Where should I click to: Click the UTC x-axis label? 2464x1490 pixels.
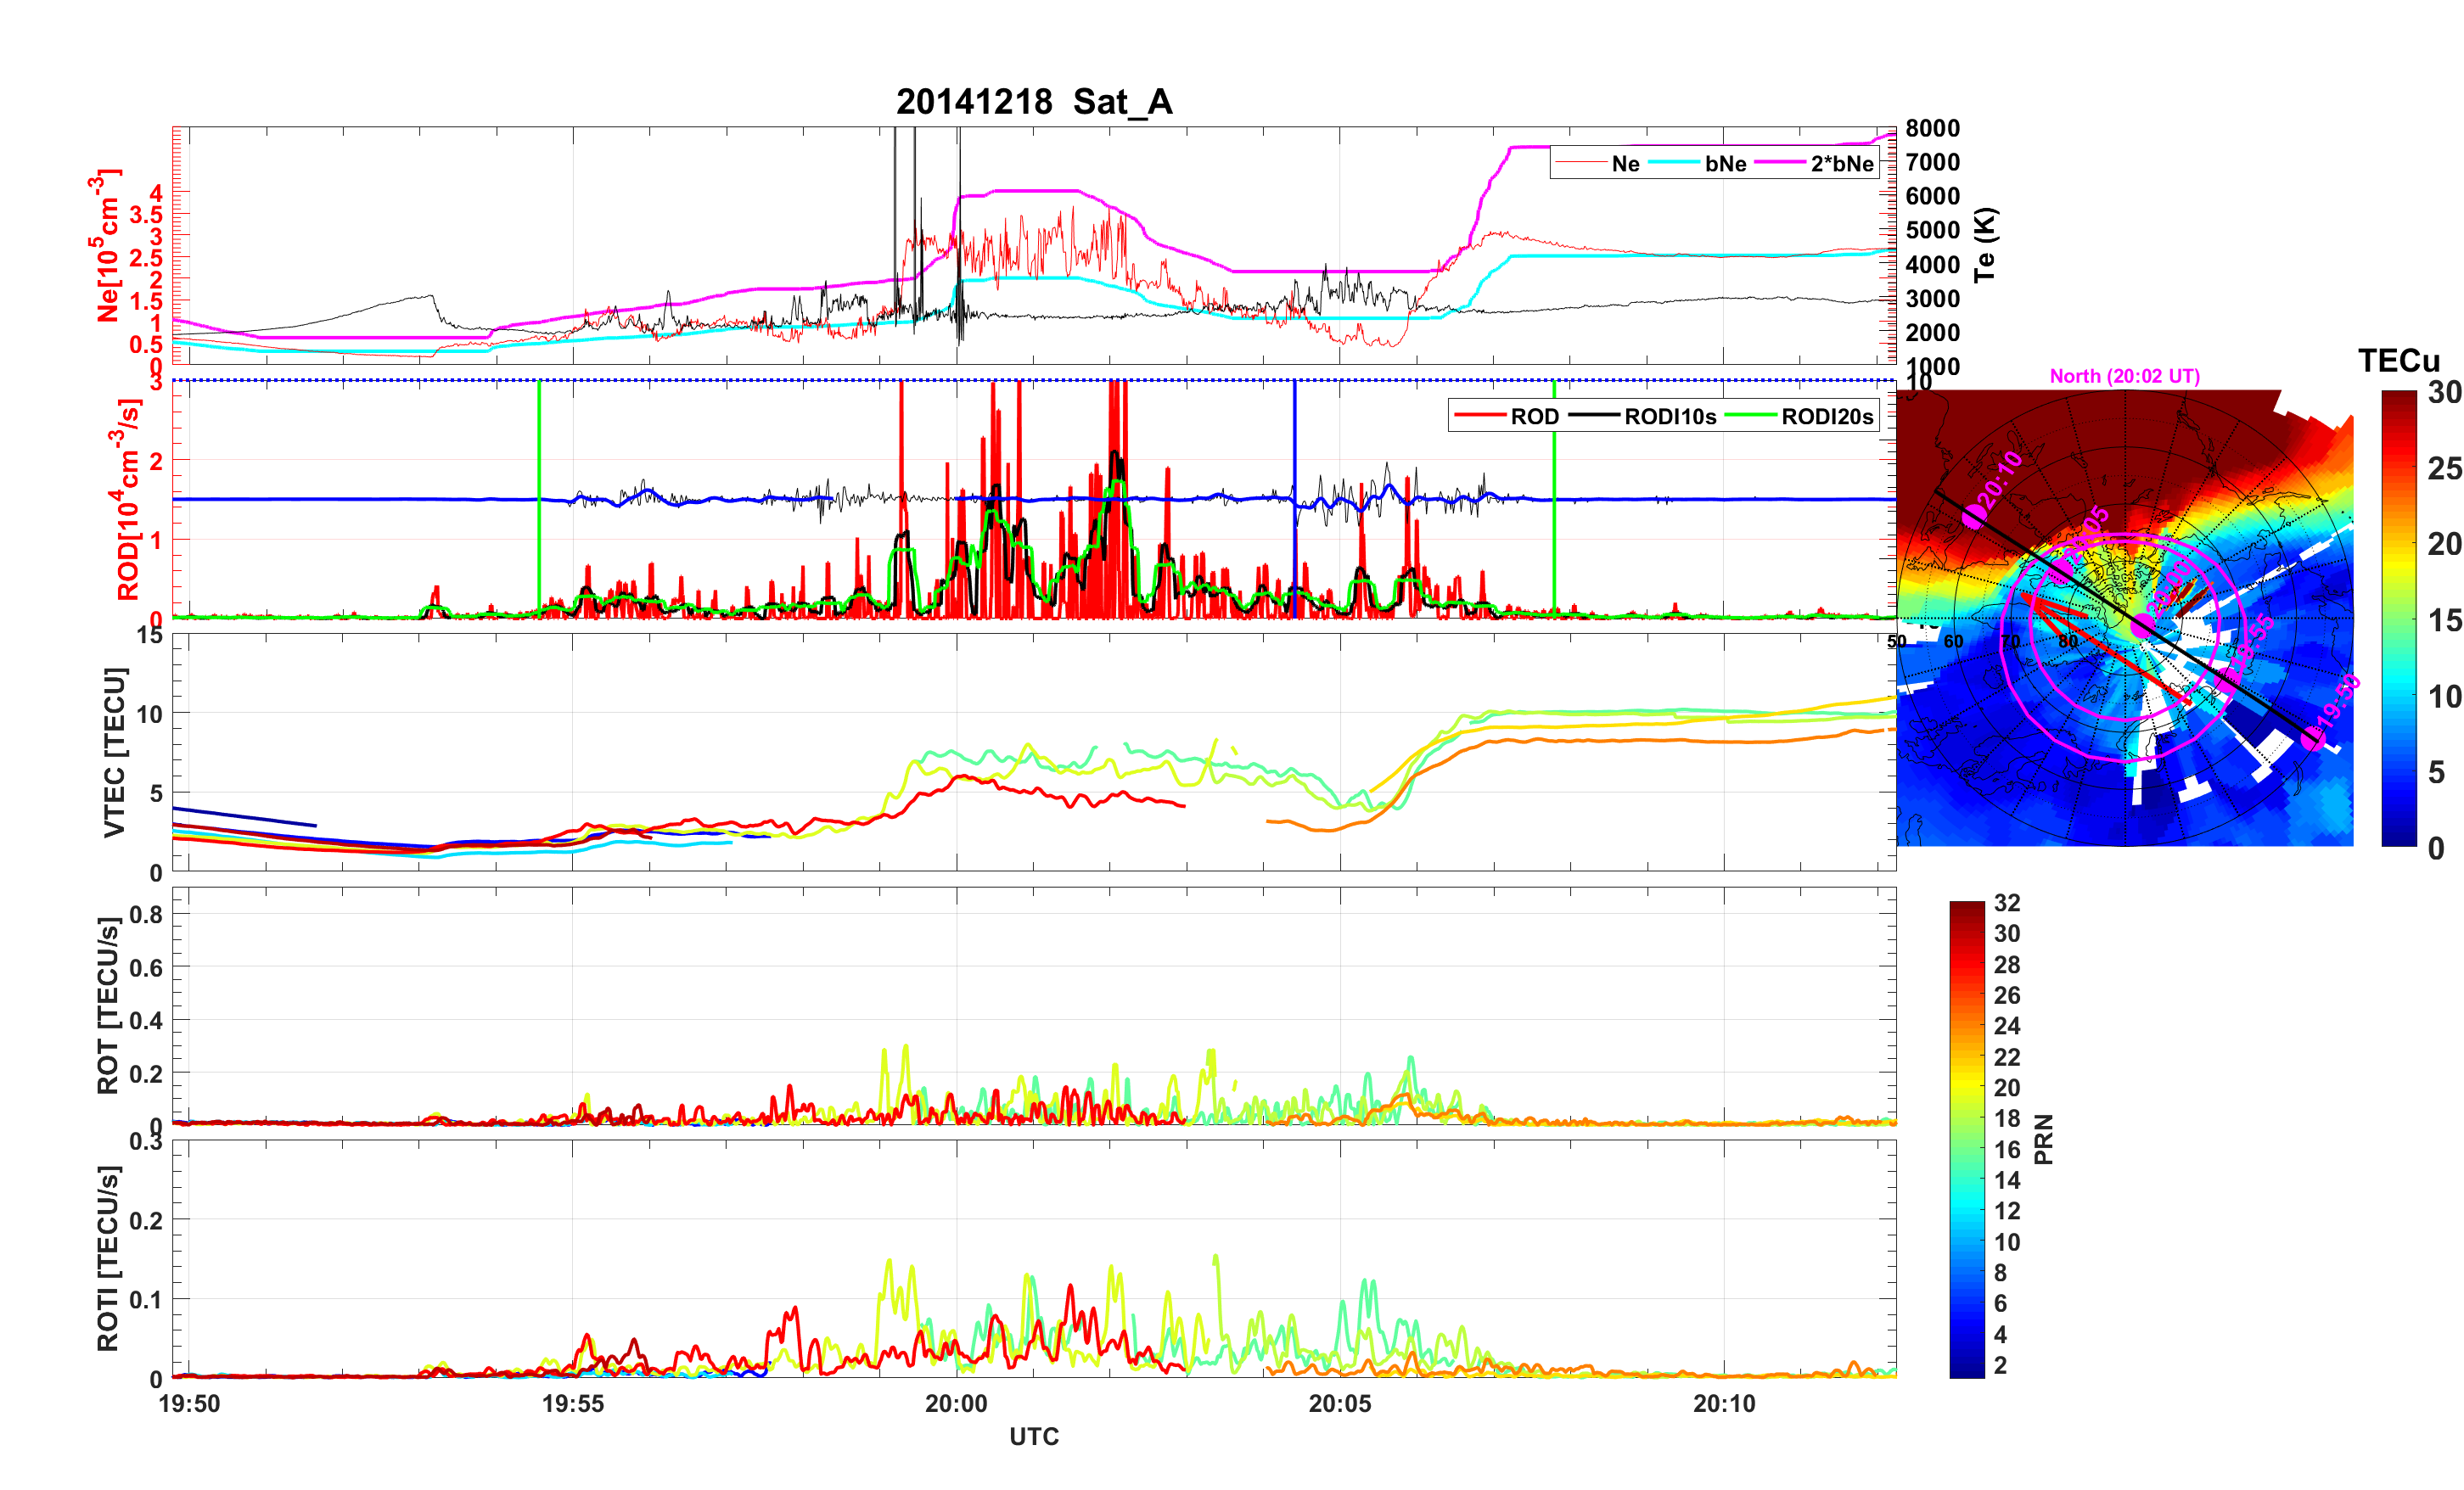1034,1436
